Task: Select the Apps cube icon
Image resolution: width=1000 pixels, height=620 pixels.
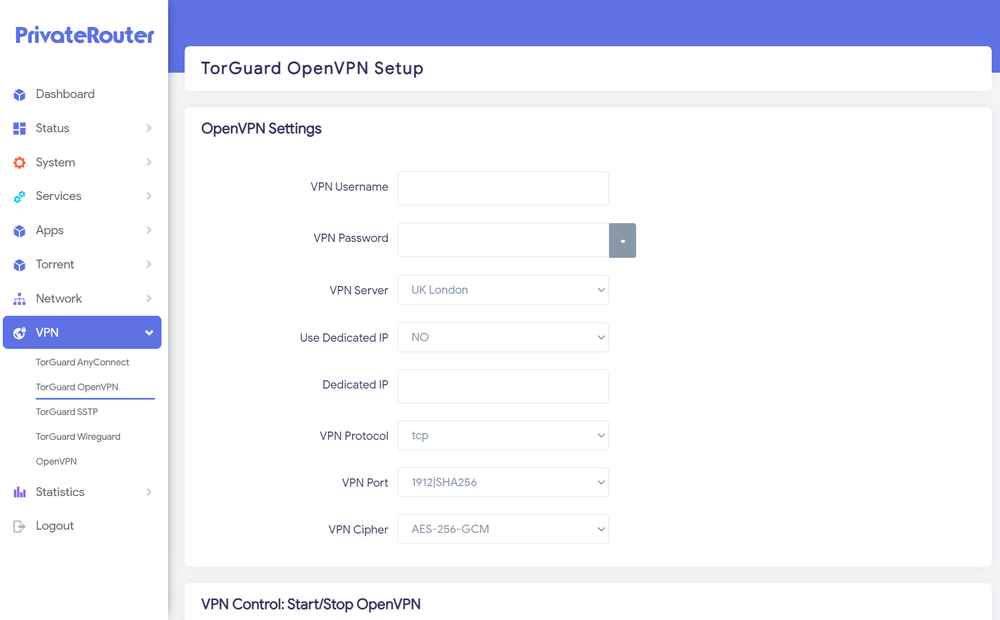Action: coord(21,230)
